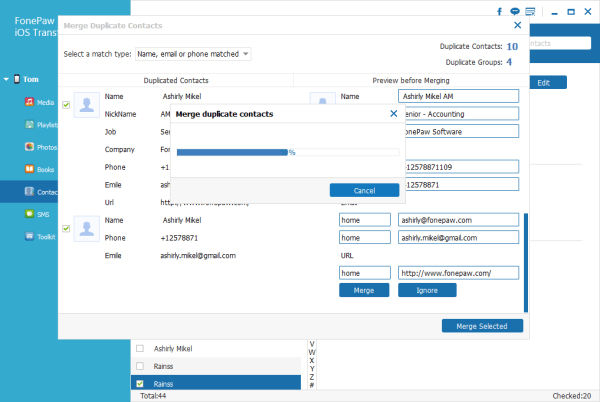Close the Merge duplicate contacts progress dialog
Viewport: 600px width, 402px height.
point(393,114)
